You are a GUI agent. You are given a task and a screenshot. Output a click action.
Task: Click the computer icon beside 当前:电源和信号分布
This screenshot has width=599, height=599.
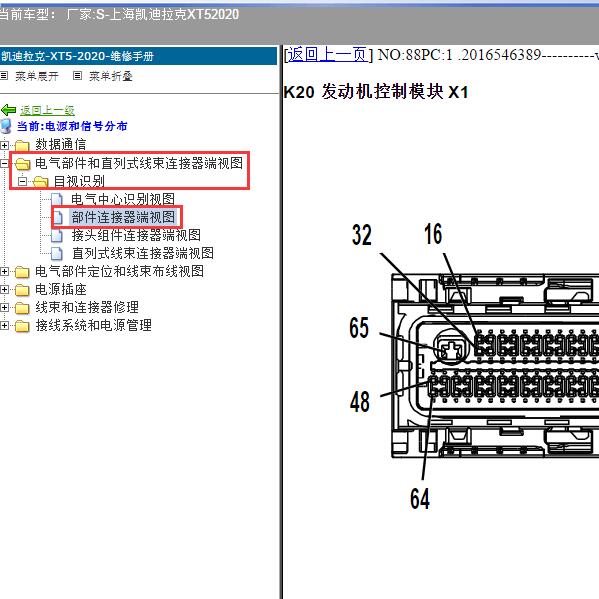point(6,126)
